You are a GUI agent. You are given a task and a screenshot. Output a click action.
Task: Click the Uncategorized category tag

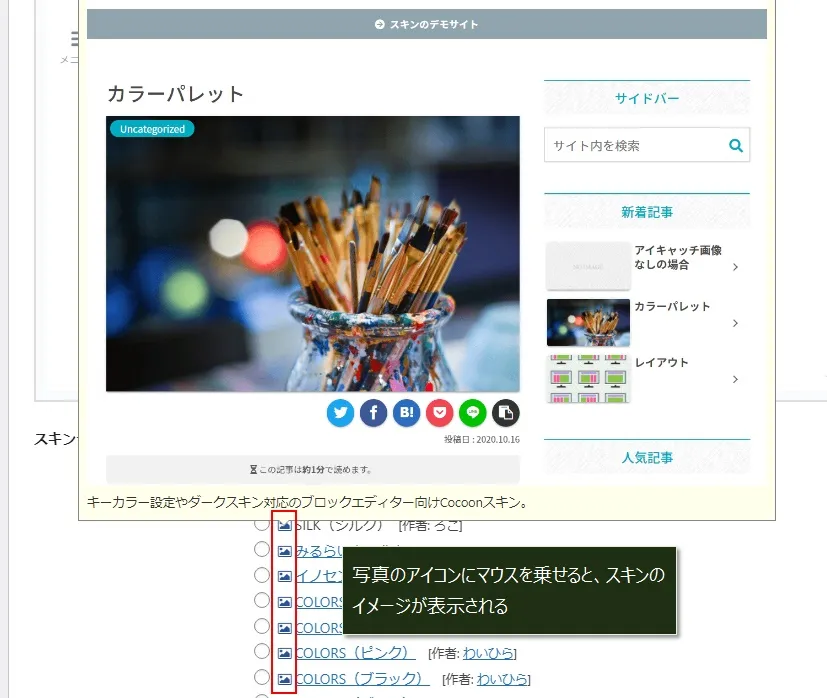151,129
